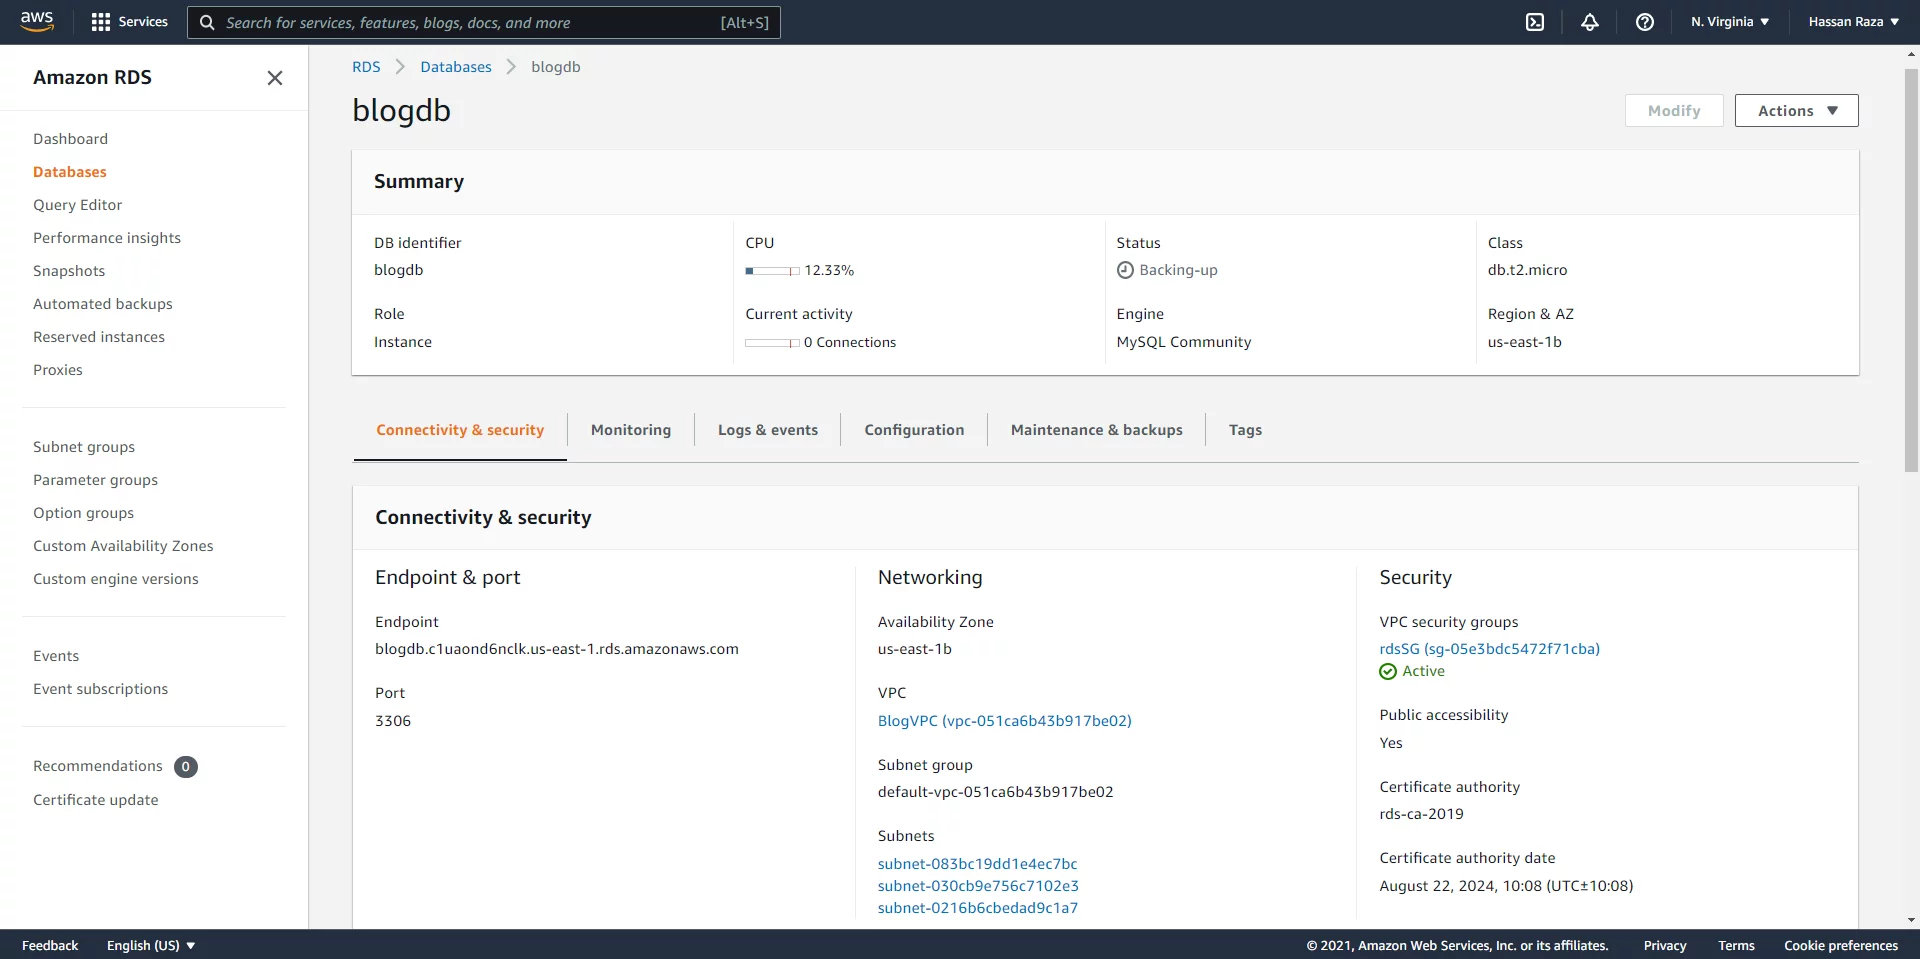The width and height of the screenshot is (1920, 959).
Task: Open the notifications bell
Action: point(1590,22)
